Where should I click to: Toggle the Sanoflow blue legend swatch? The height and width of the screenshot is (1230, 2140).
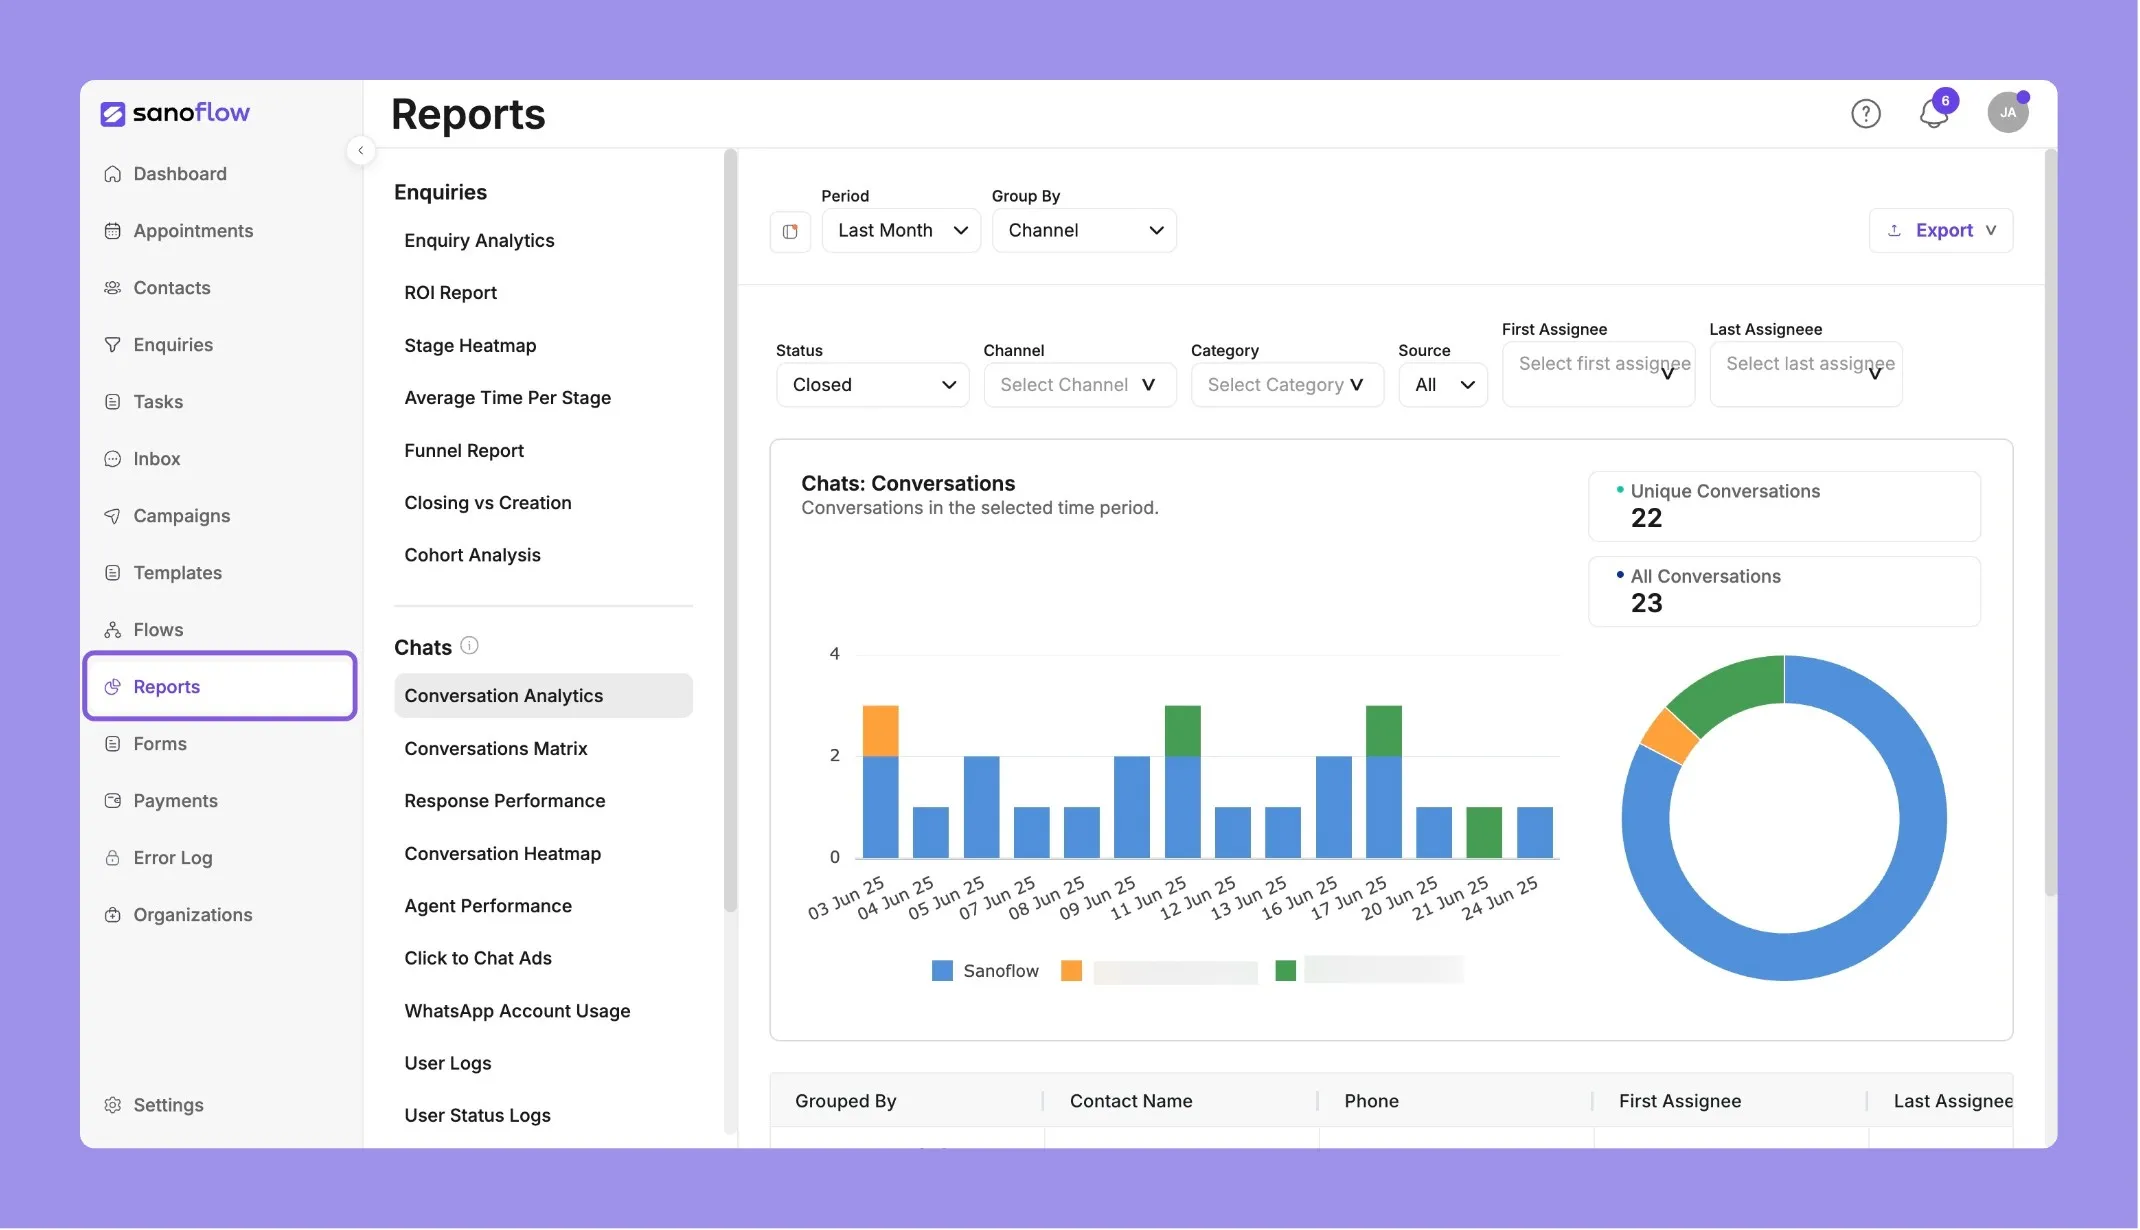[942, 971]
